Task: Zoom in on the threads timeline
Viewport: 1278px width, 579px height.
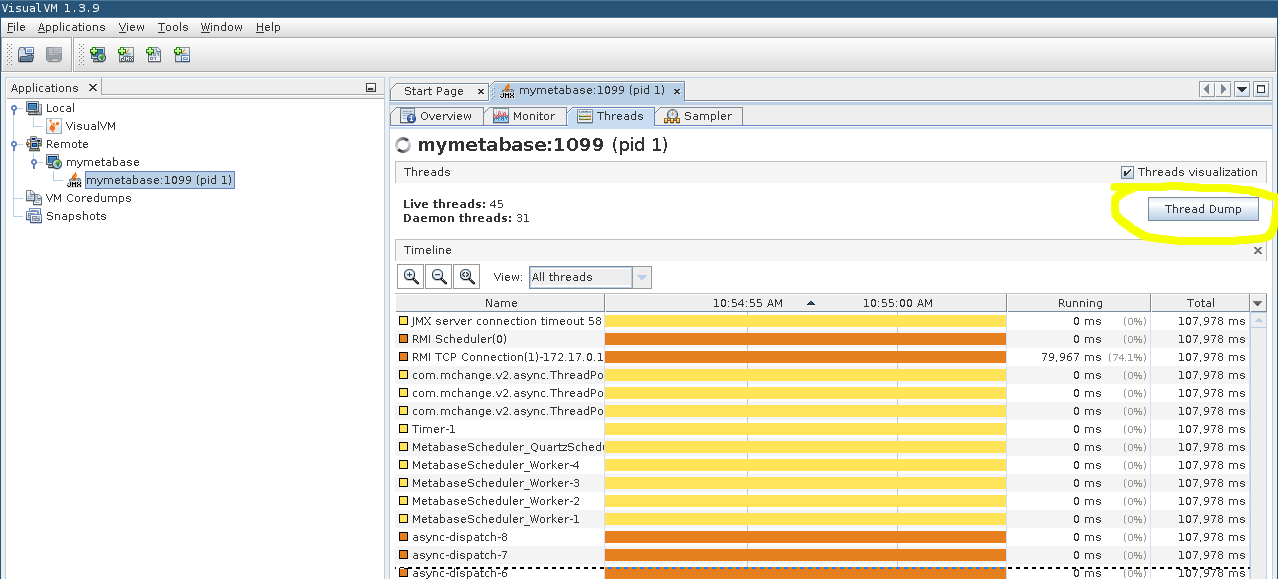Action: [x=411, y=277]
